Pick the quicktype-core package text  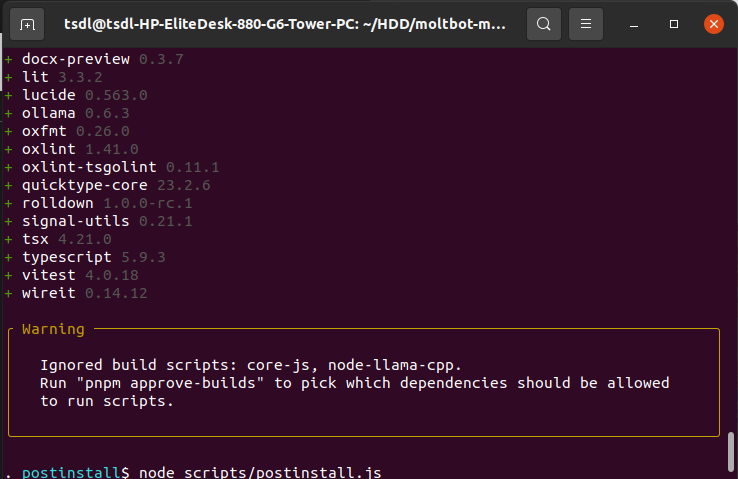click(84, 185)
